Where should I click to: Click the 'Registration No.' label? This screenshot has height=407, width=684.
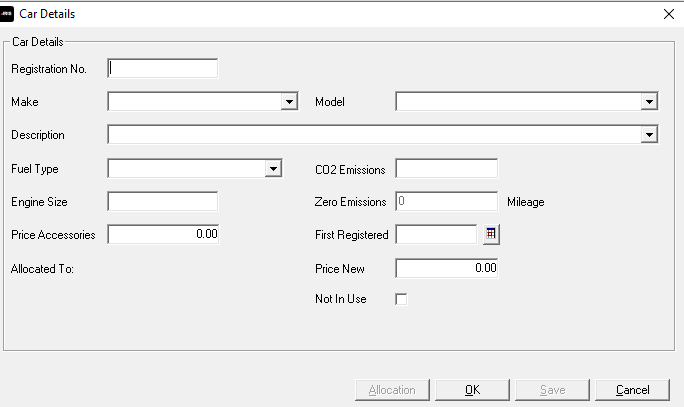coord(49,69)
